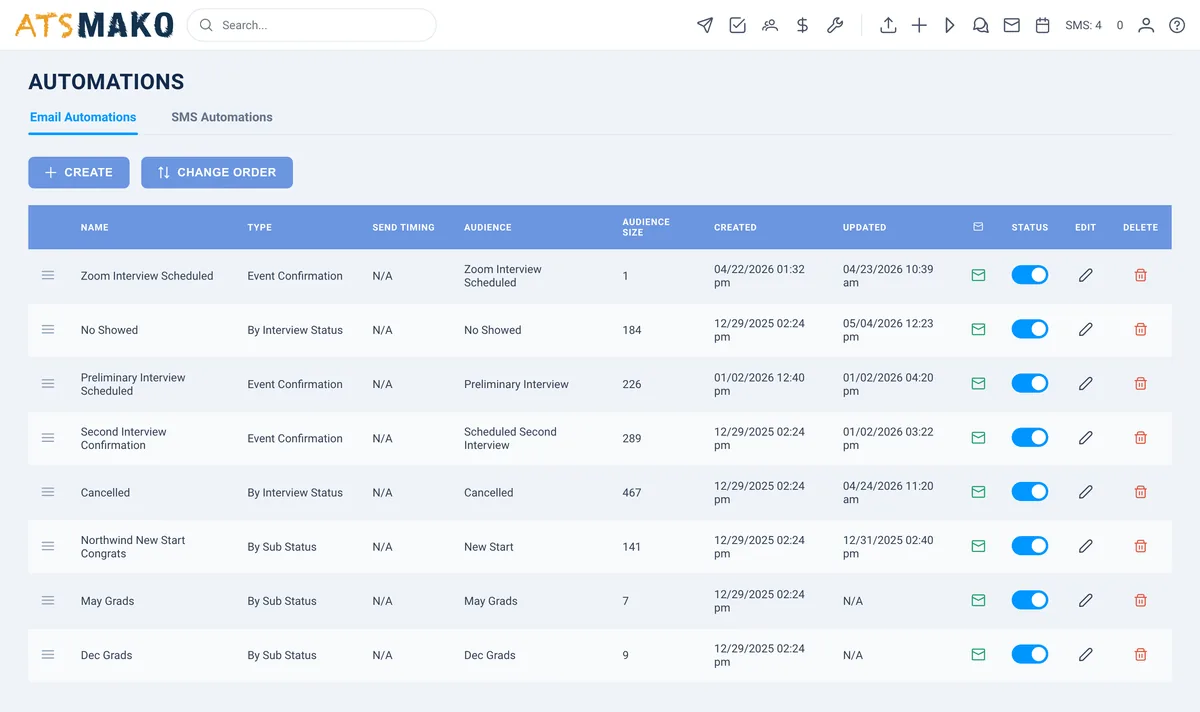The height and width of the screenshot is (712, 1200).
Task: Click green envelope for Cancelled row
Action: (x=978, y=492)
